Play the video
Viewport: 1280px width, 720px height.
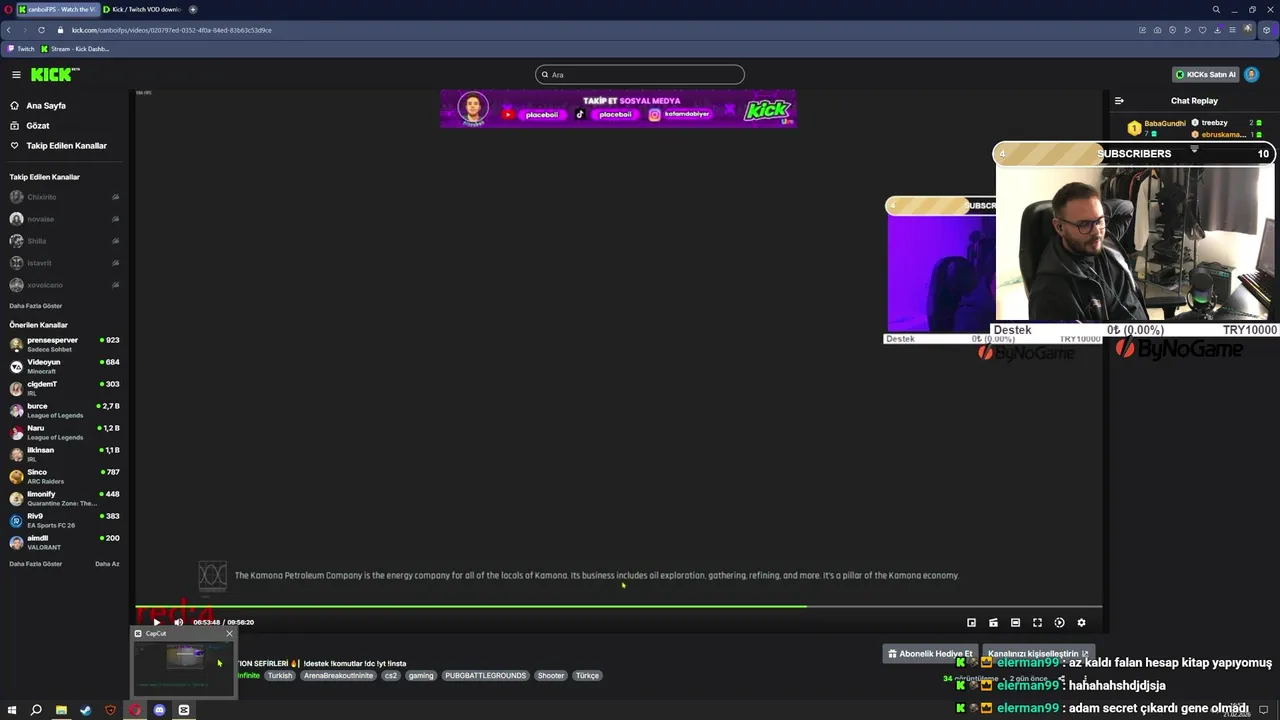pos(156,622)
